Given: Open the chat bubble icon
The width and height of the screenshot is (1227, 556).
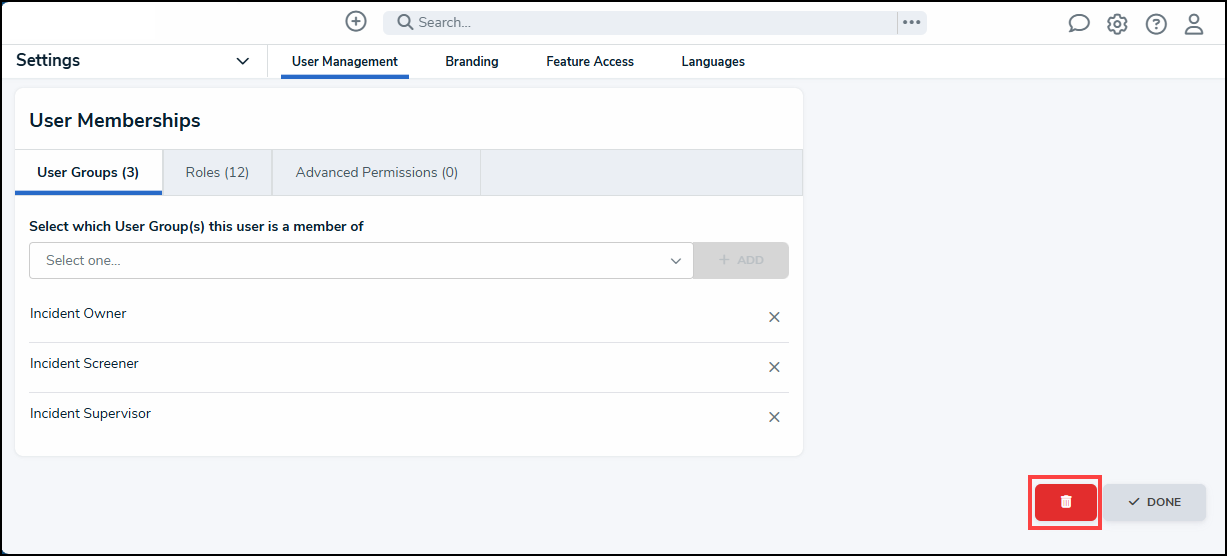Looking at the screenshot, I should pyautogui.click(x=1078, y=24).
